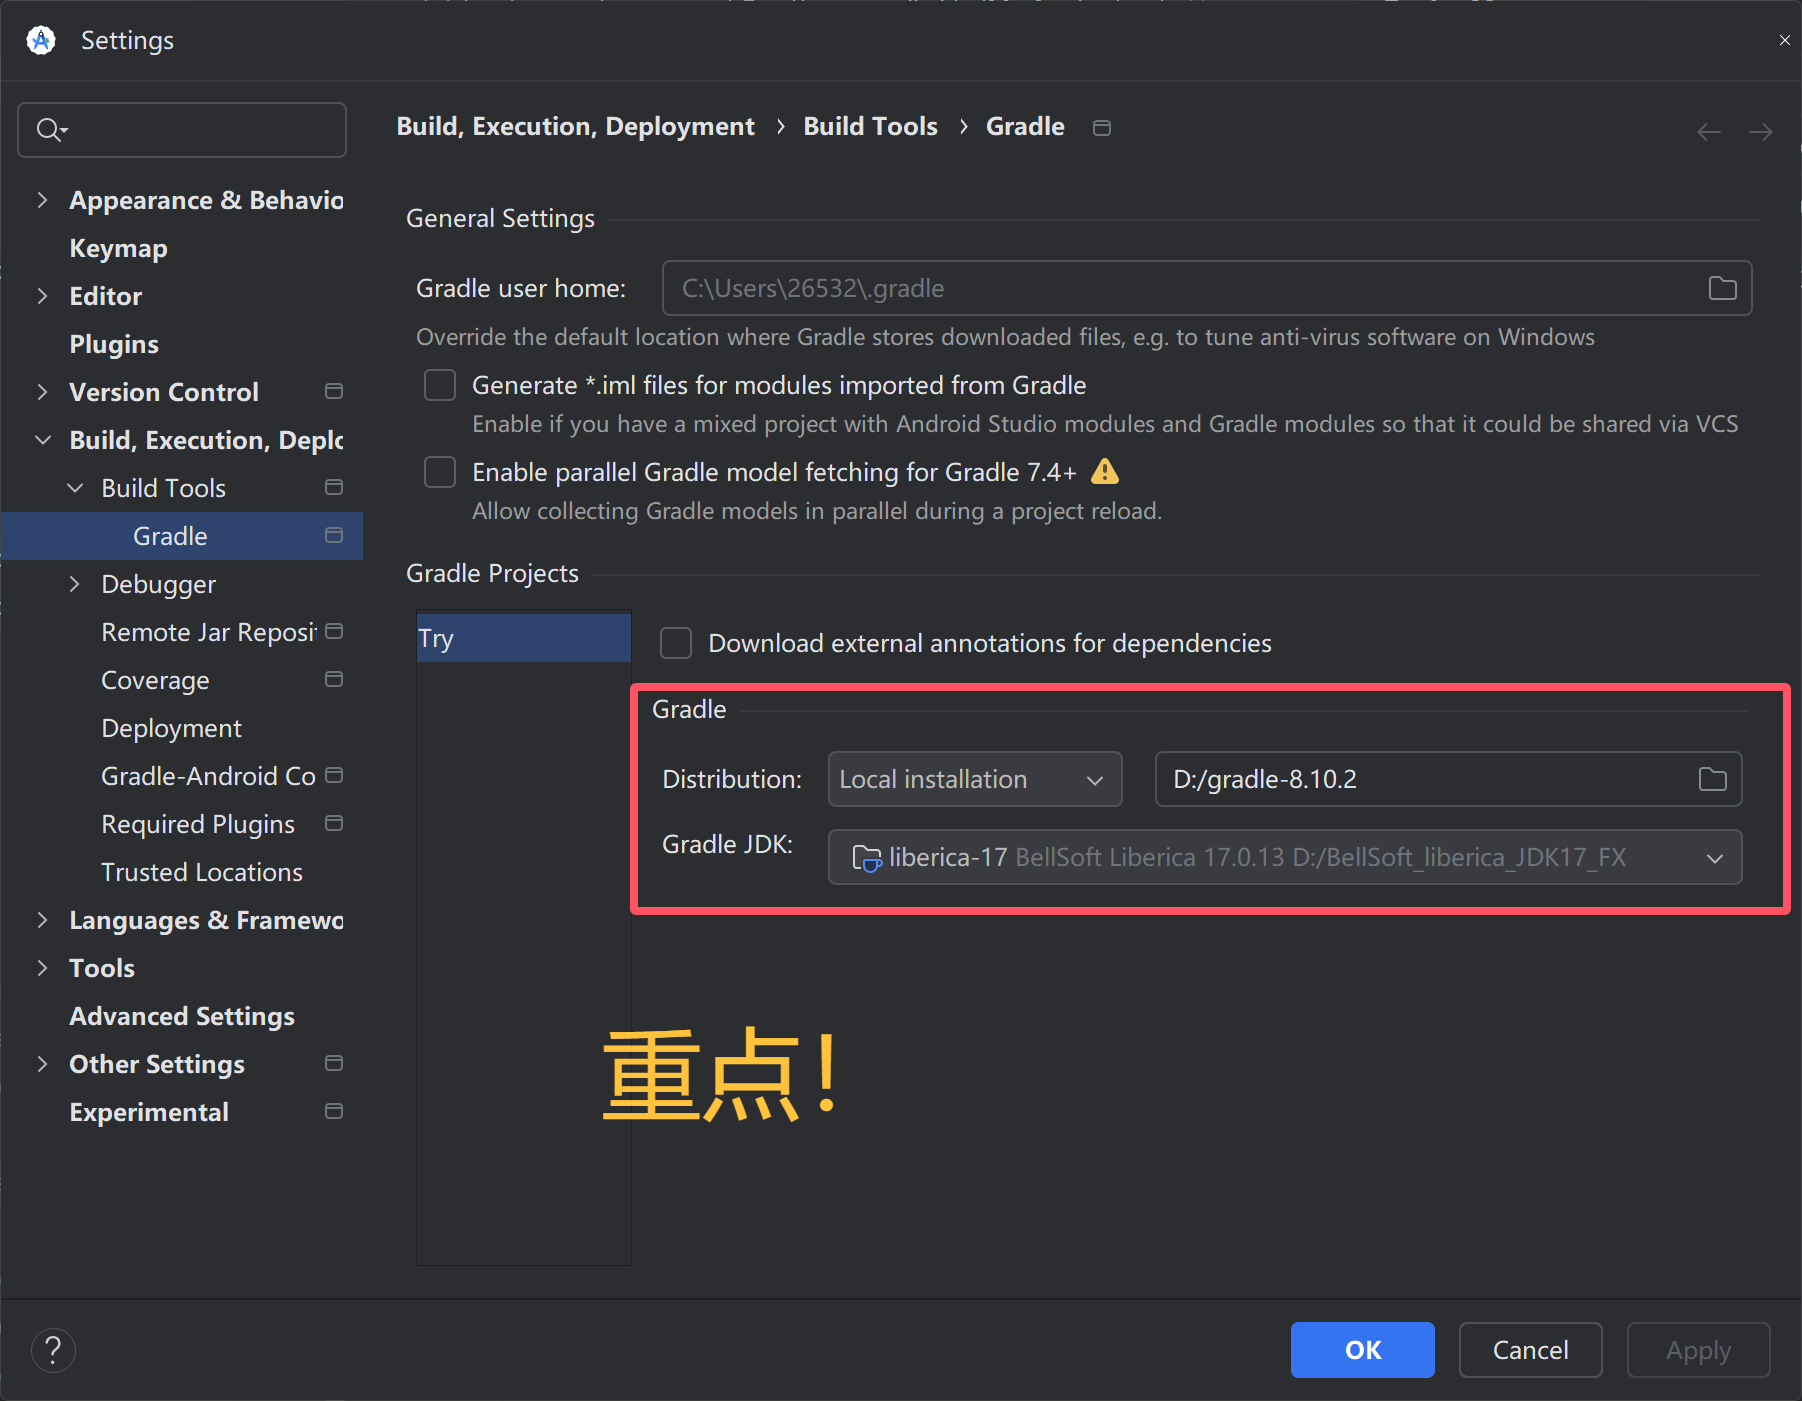
Task: Focus the settings search field
Action: click(182, 130)
